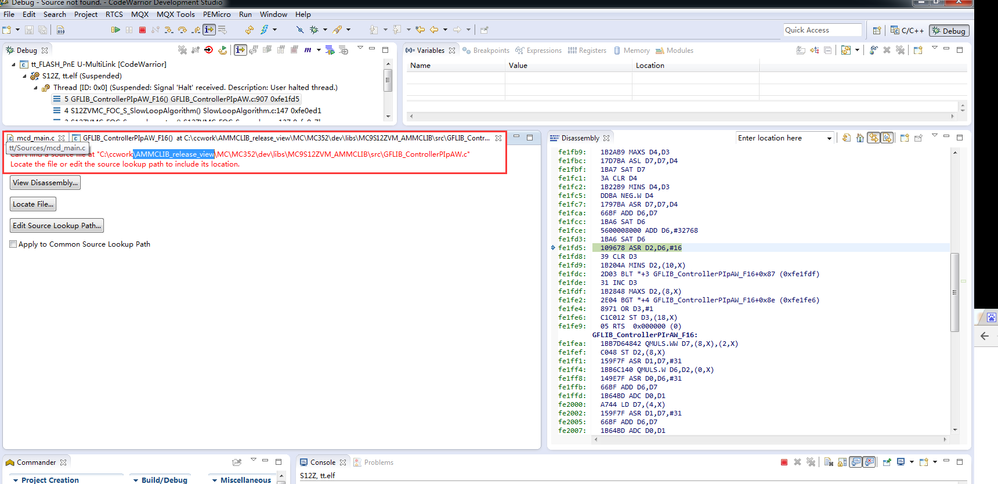This screenshot has width=998, height=484.
Task: Click the Home icon in Disassembly view
Action: (x=860, y=138)
